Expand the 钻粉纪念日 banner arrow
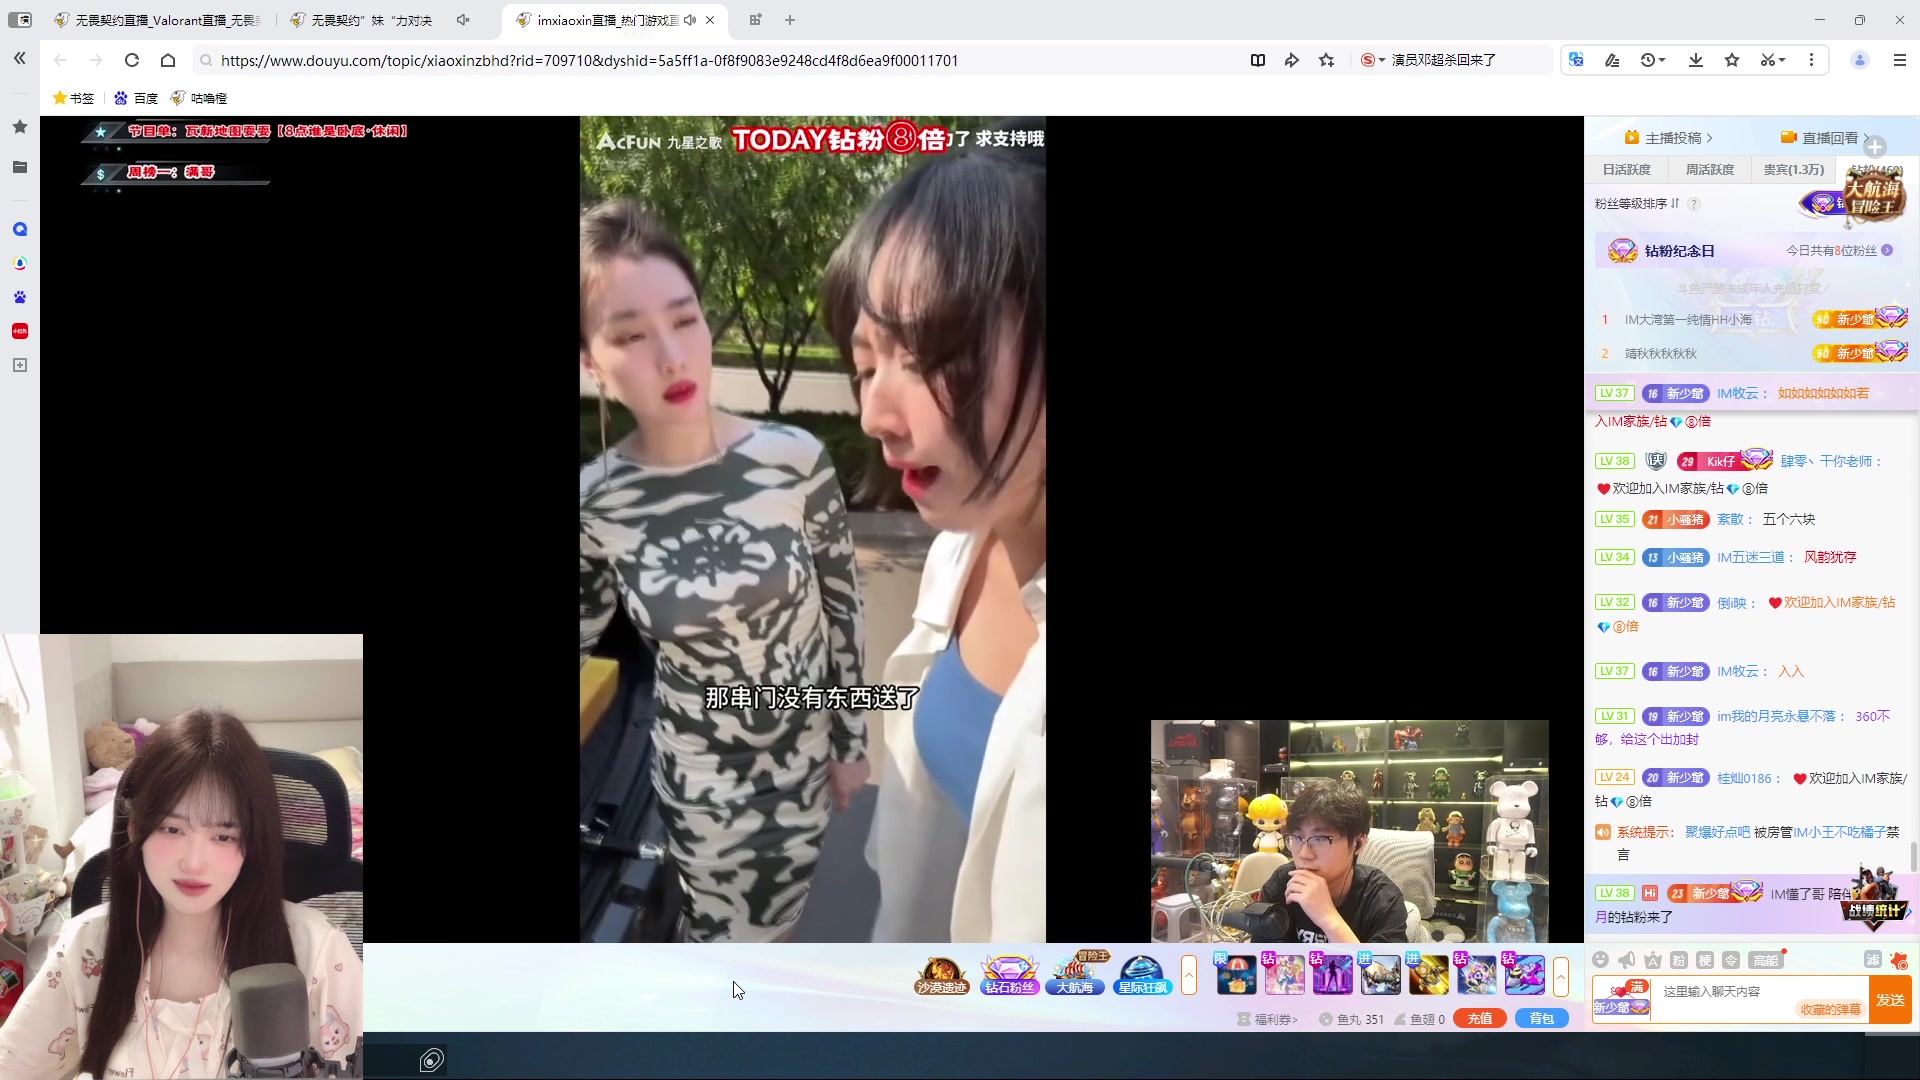1920x1080 pixels. click(x=1887, y=251)
